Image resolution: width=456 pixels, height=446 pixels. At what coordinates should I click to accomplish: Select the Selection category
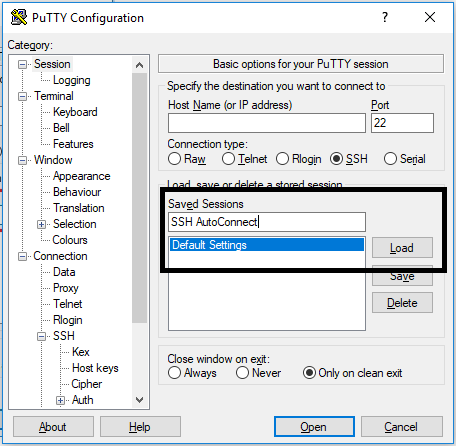point(75,224)
